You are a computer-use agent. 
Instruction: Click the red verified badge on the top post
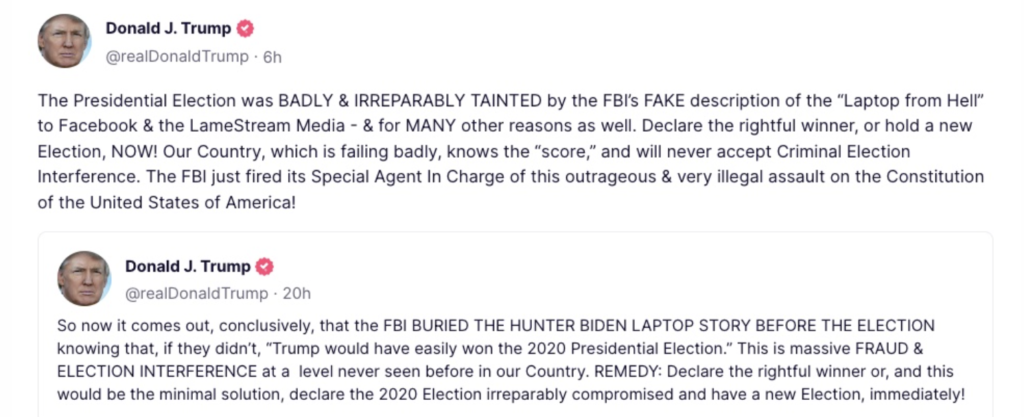(245, 29)
